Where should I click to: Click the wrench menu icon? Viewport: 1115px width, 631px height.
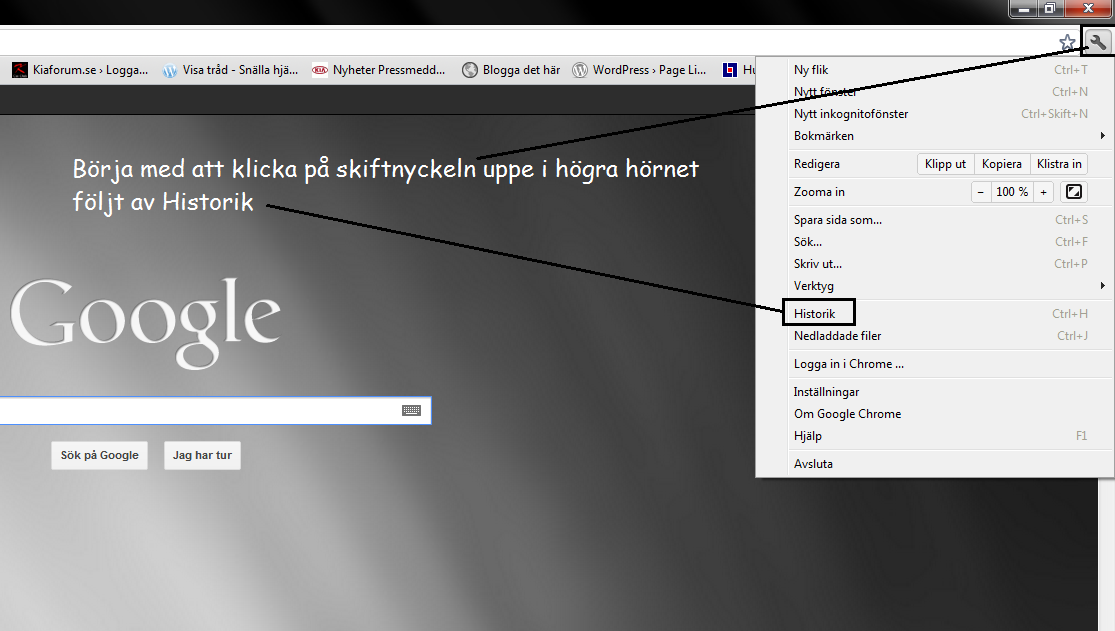[1098, 42]
